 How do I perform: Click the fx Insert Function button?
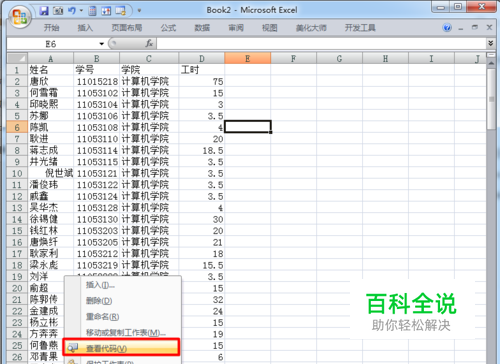tap(149, 43)
